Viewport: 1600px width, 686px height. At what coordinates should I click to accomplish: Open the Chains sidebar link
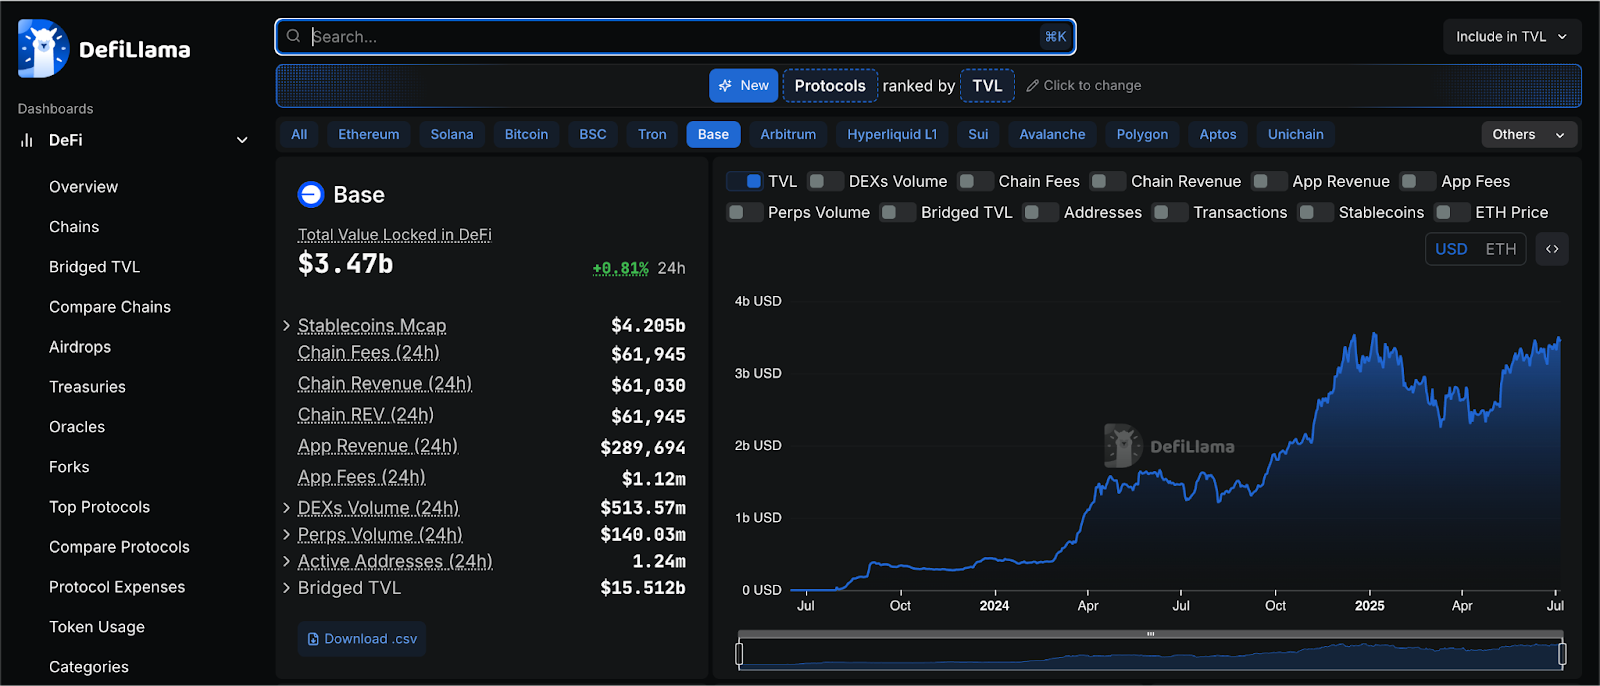(x=74, y=227)
